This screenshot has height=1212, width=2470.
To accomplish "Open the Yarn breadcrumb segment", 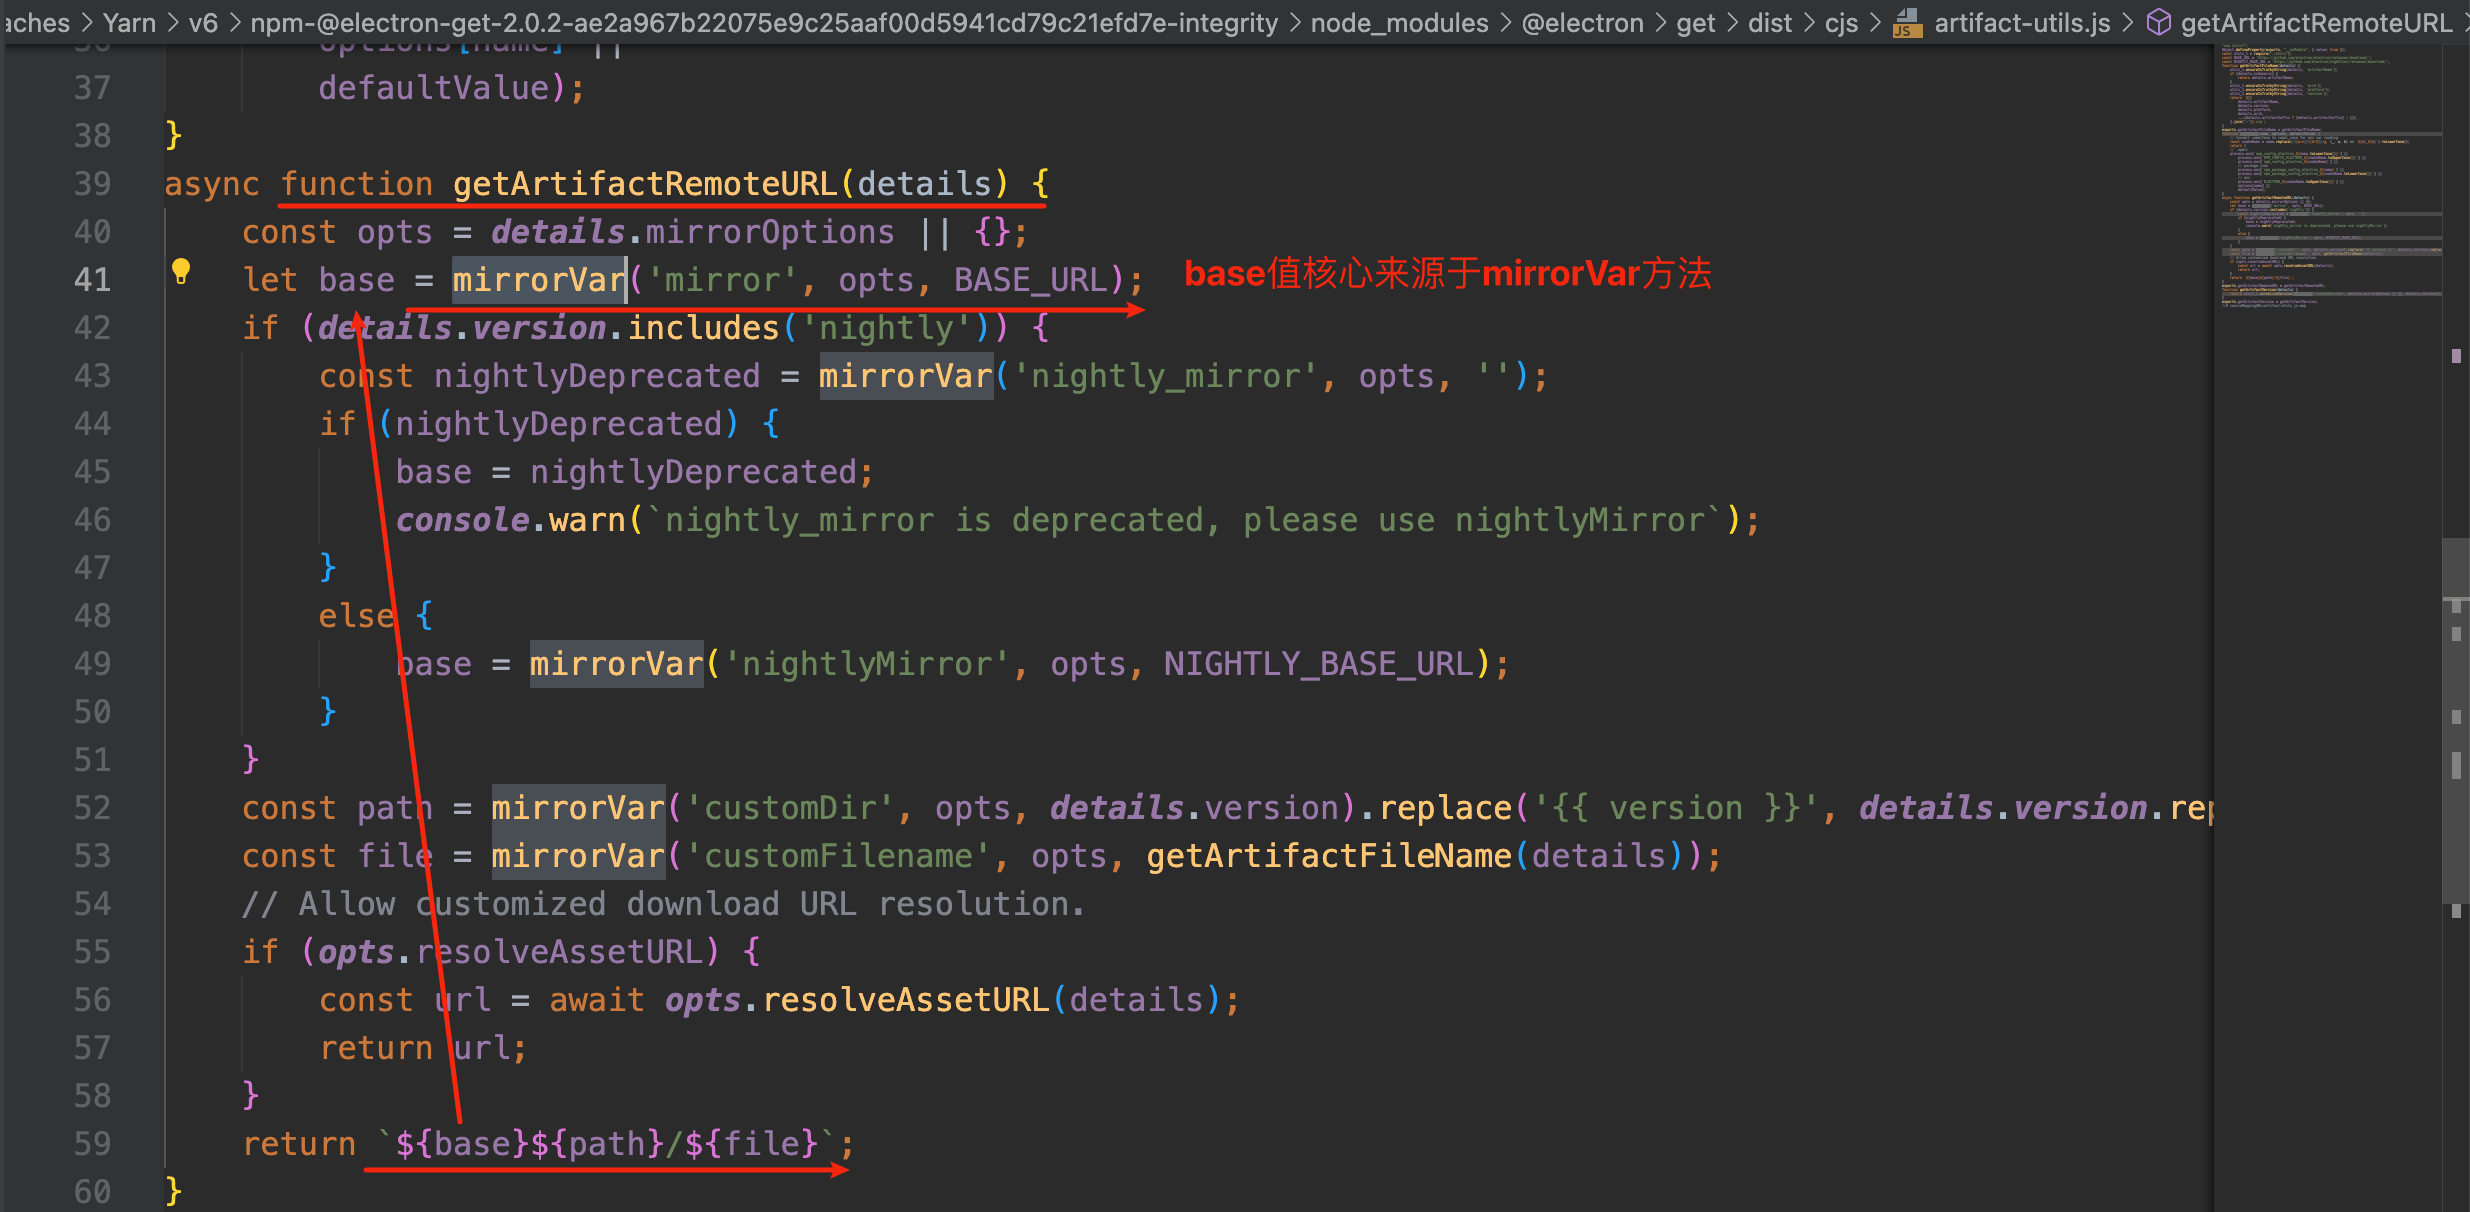I will click(130, 22).
